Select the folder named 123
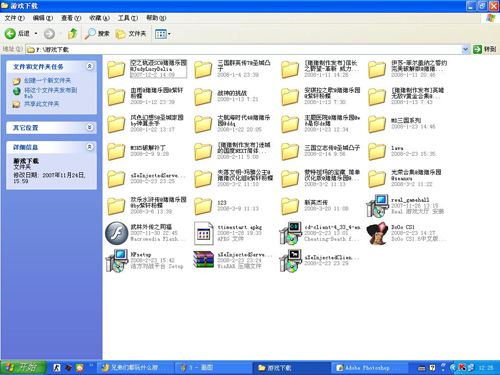 coord(203,206)
